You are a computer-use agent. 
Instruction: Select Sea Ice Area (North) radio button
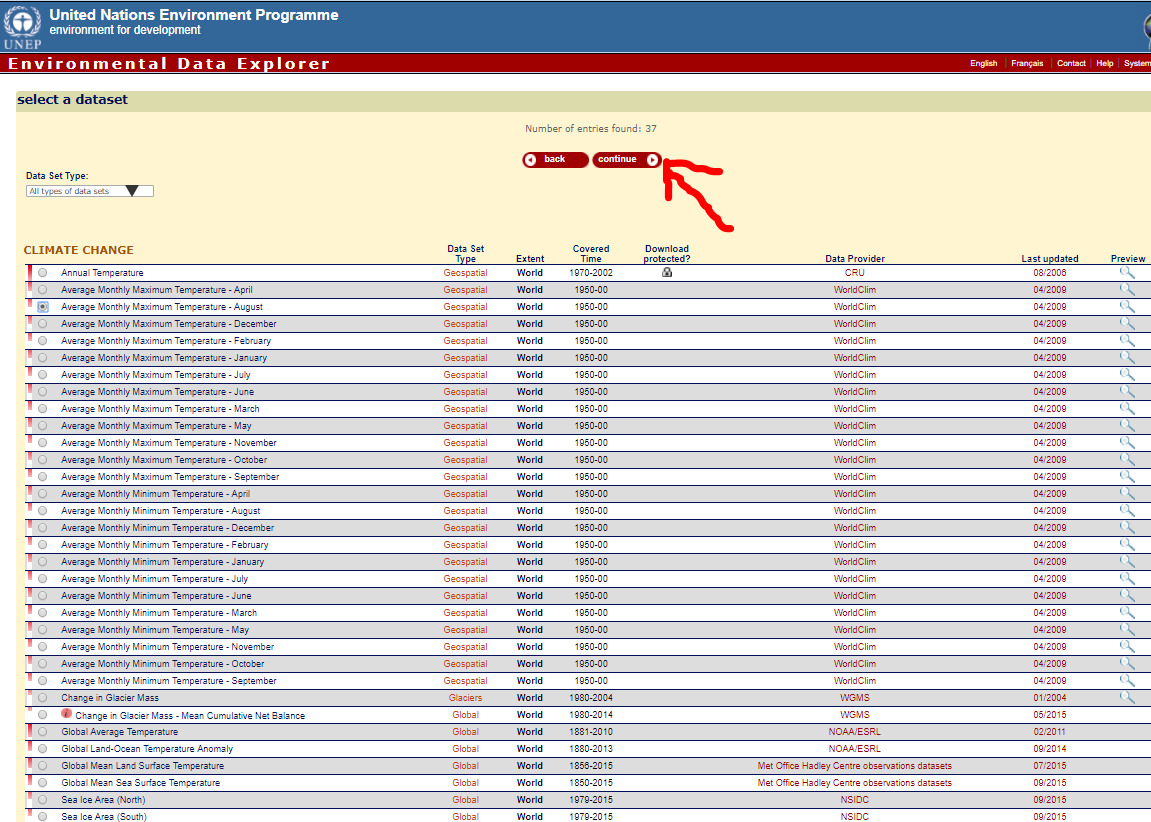43,800
